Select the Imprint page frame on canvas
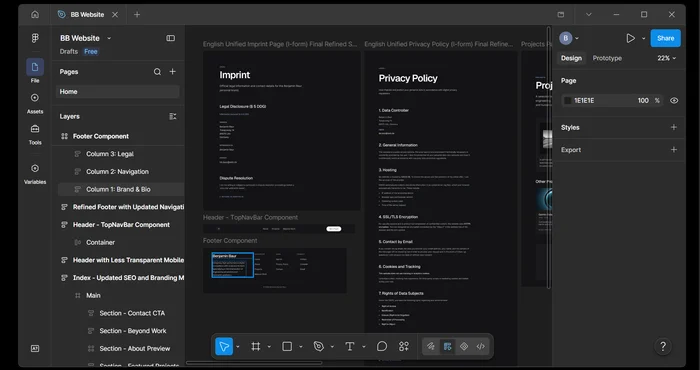 pos(282,130)
